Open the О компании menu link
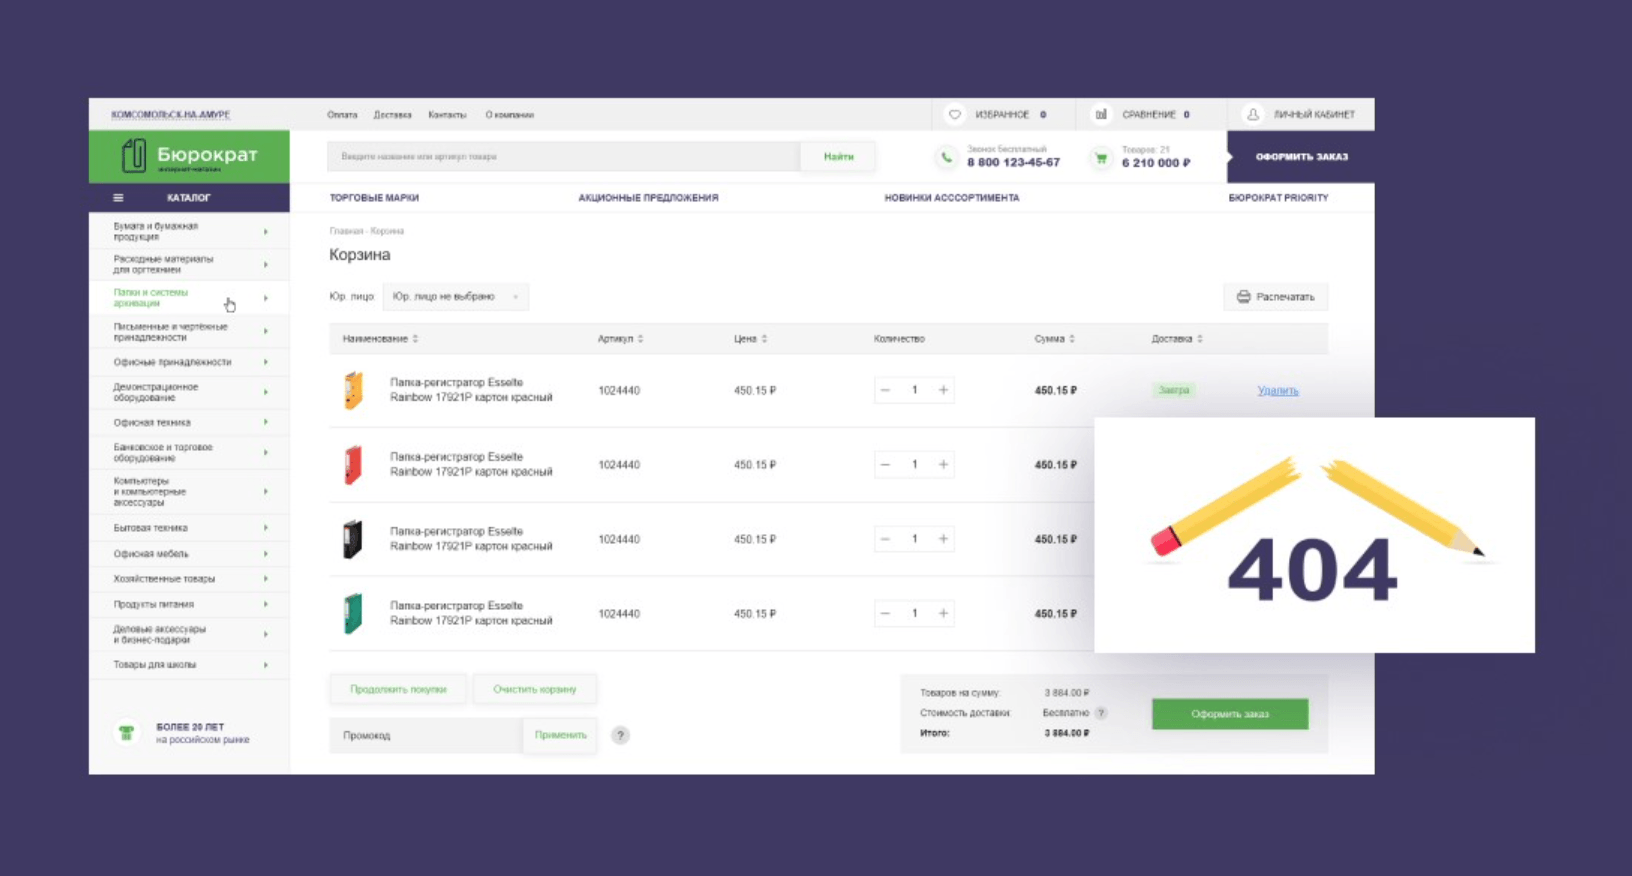 point(510,115)
